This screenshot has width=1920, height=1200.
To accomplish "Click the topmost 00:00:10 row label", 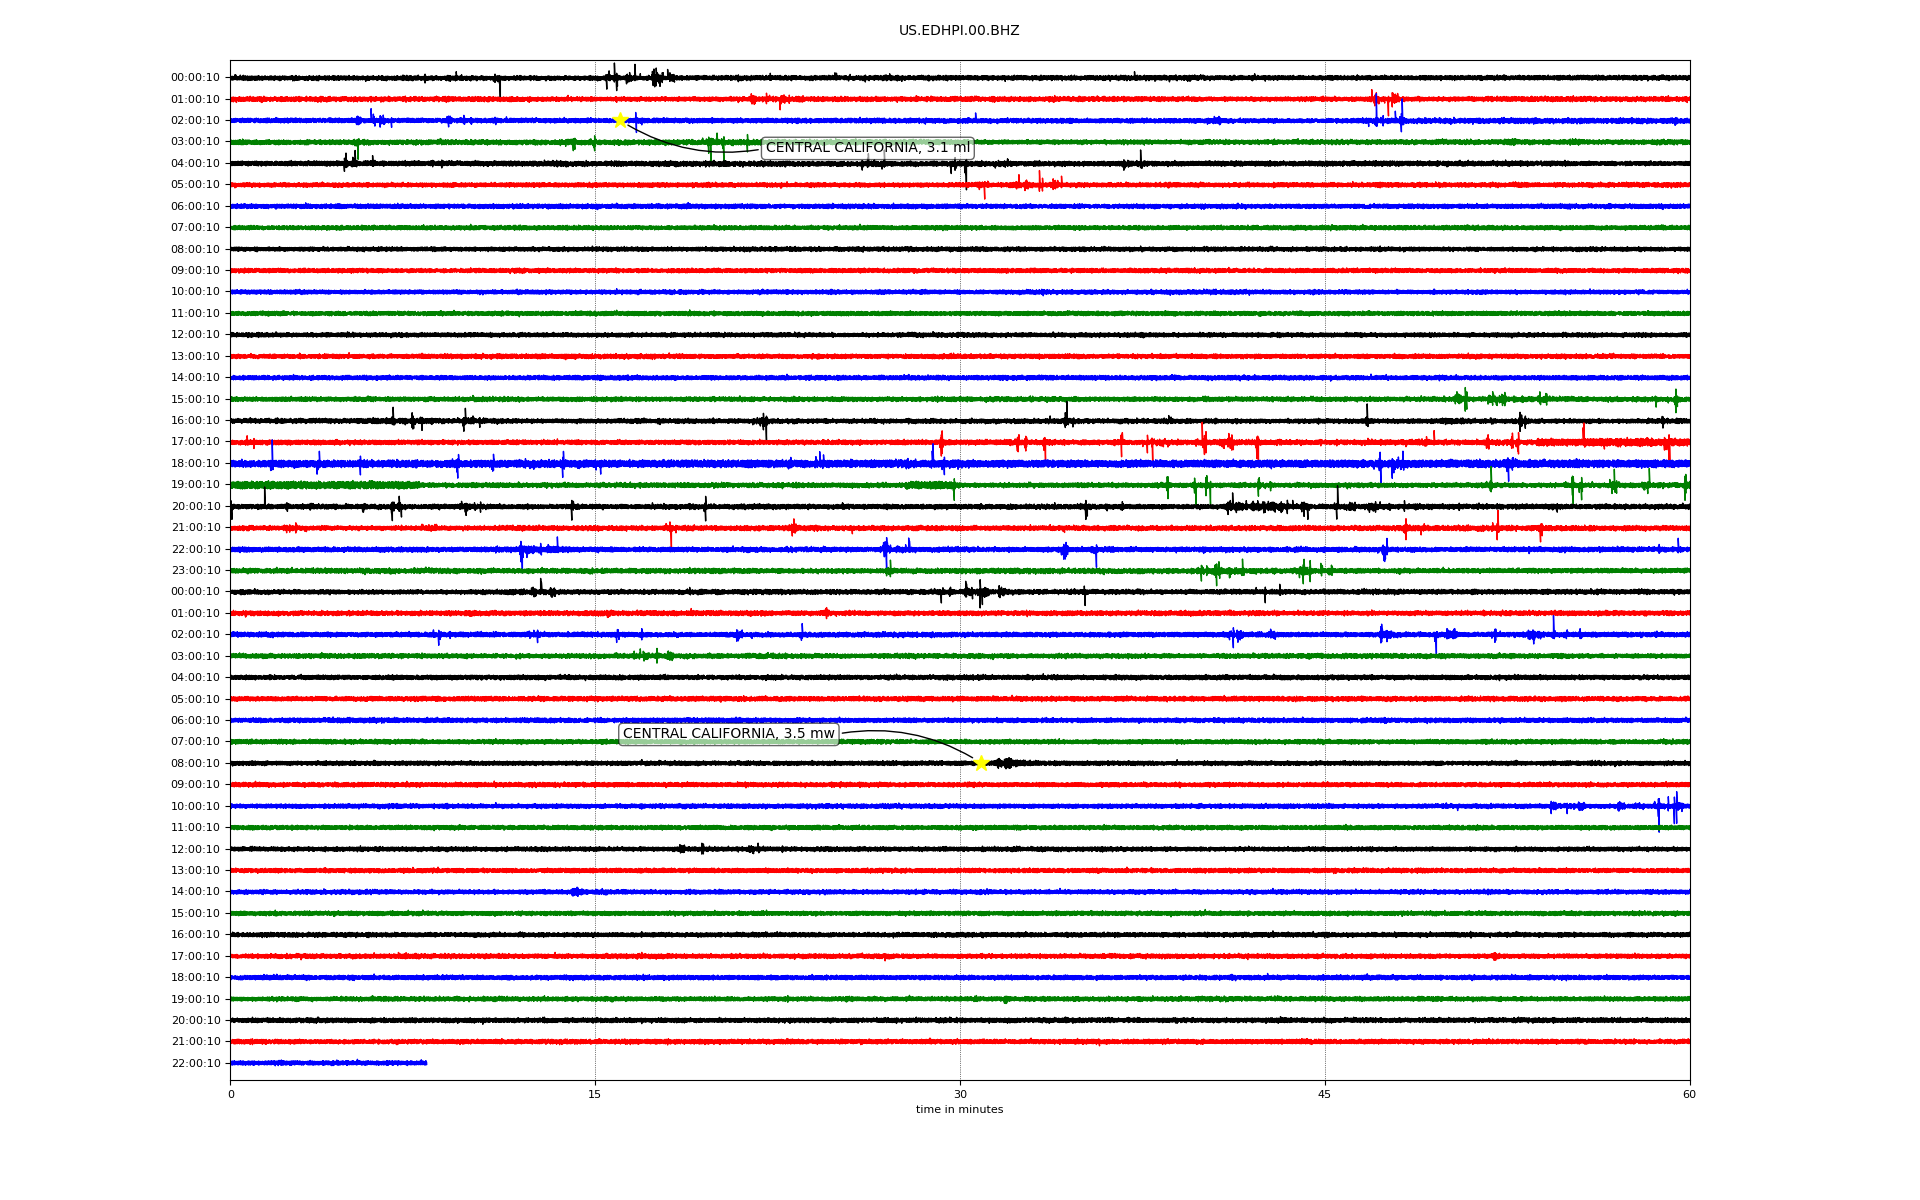I will [195, 78].
